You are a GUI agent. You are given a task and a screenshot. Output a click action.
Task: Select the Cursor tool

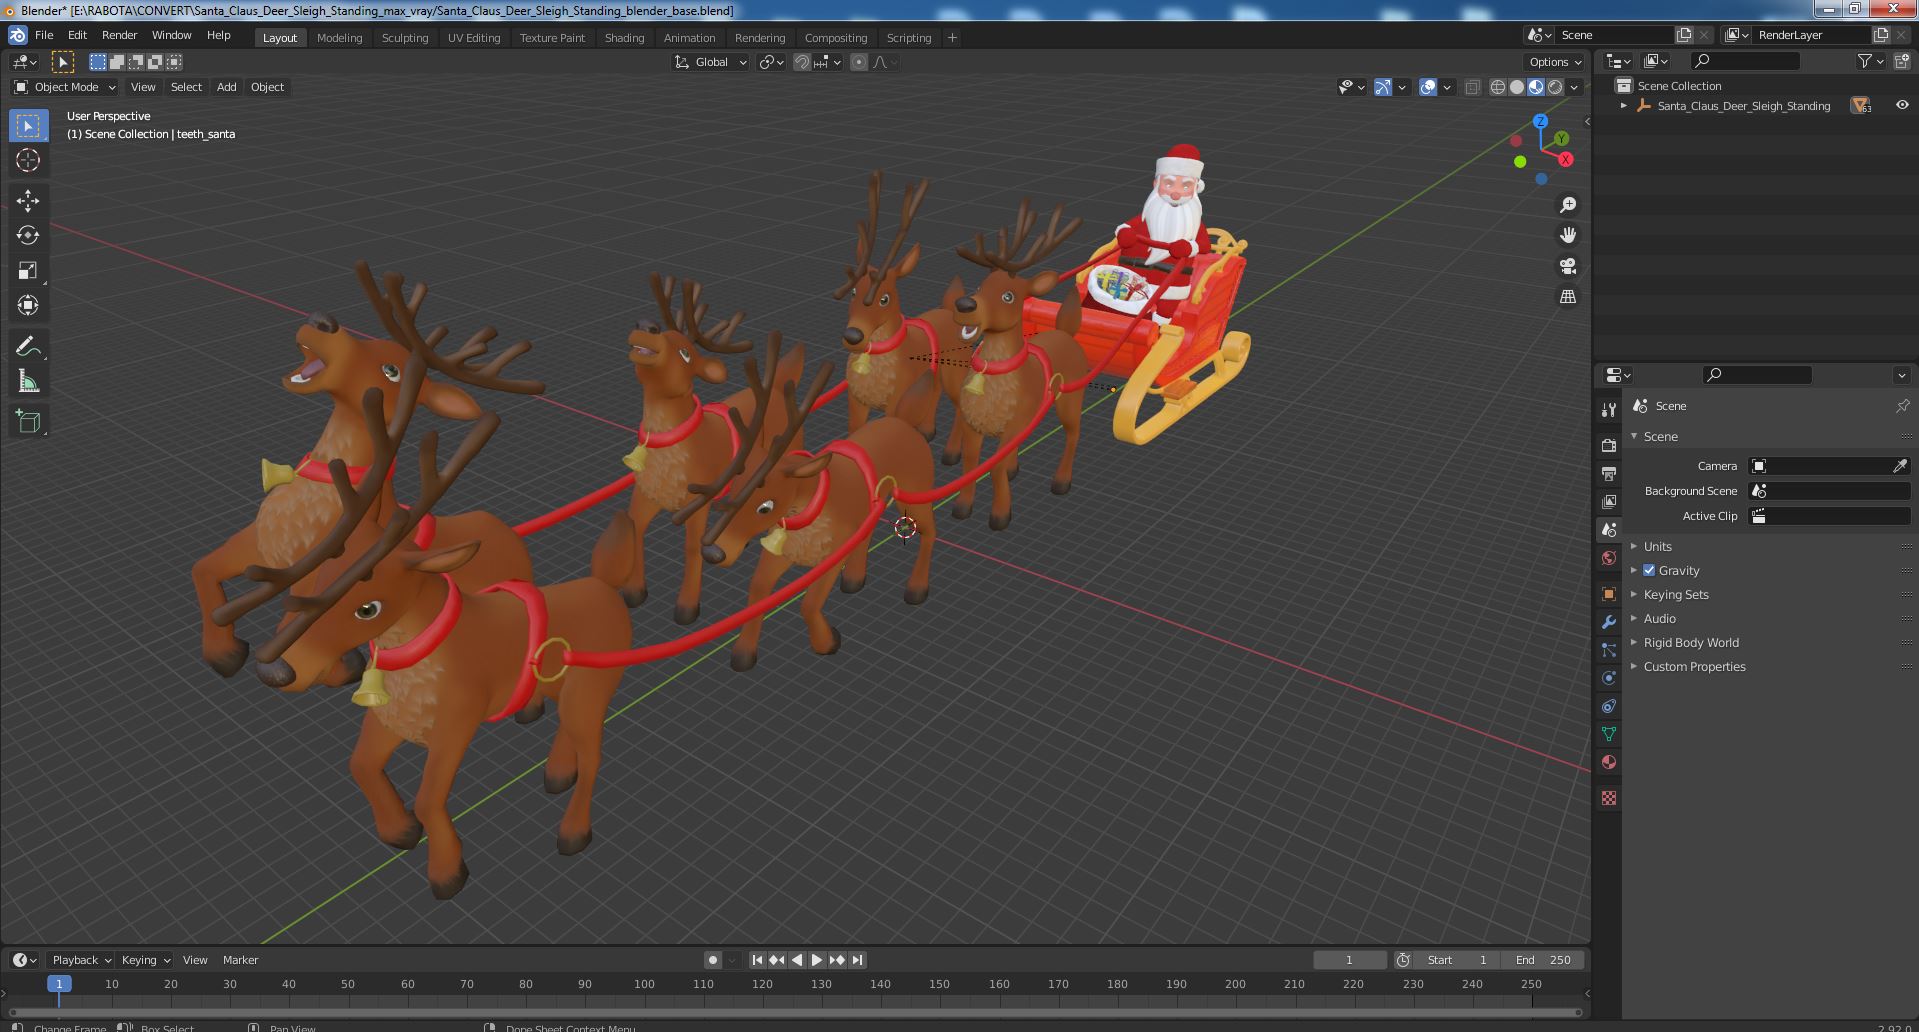pyautogui.click(x=28, y=160)
